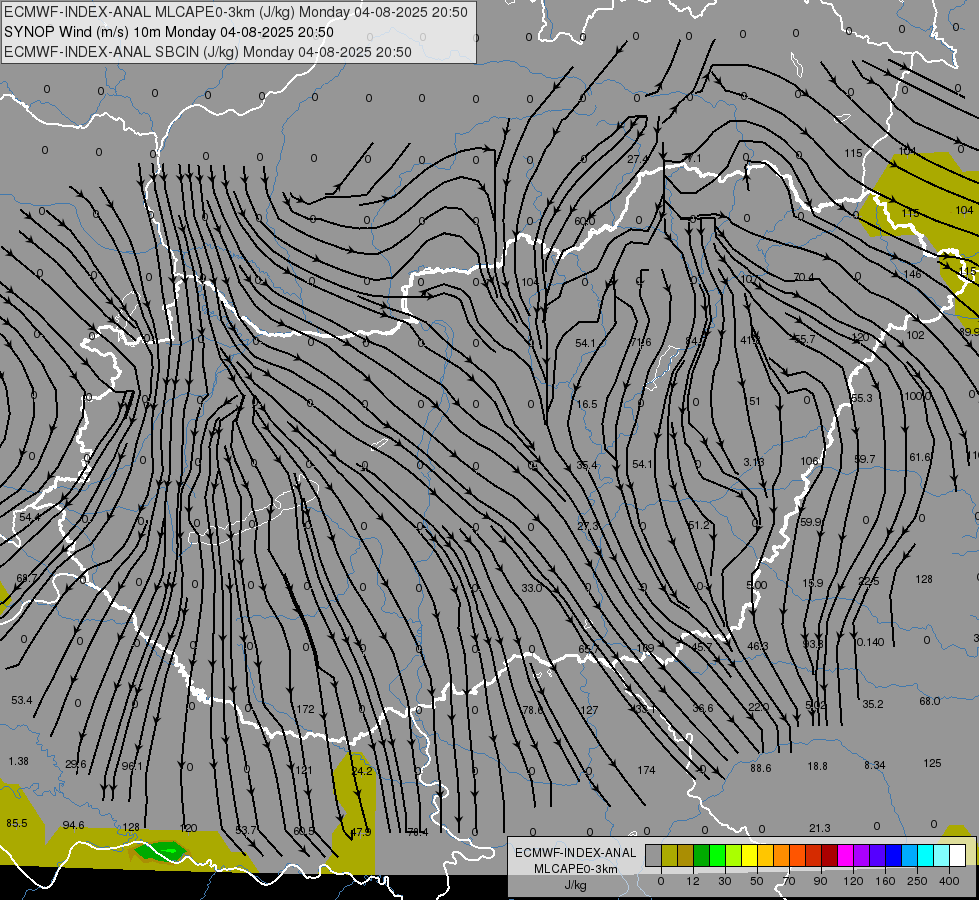Click the 18.8 value on the map
The width and height of the screenshot is (979, 900).
pos(817,766)
